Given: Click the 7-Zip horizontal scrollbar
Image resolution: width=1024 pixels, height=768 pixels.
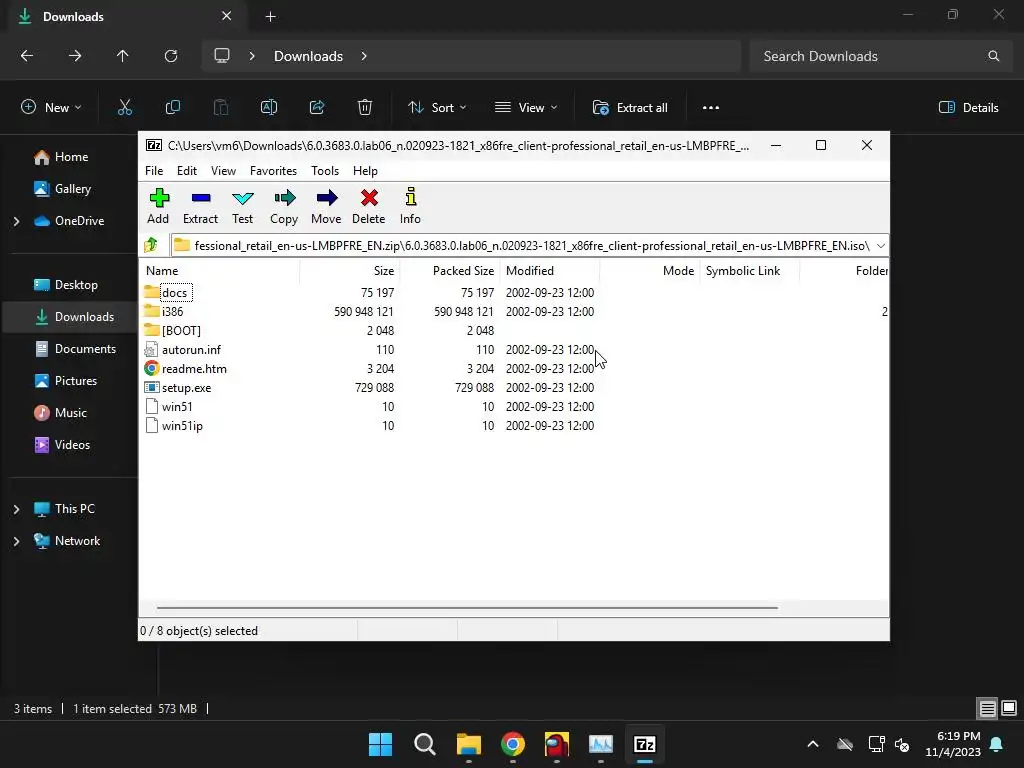Looking at the screenshot, I should [x=467, y=607].
